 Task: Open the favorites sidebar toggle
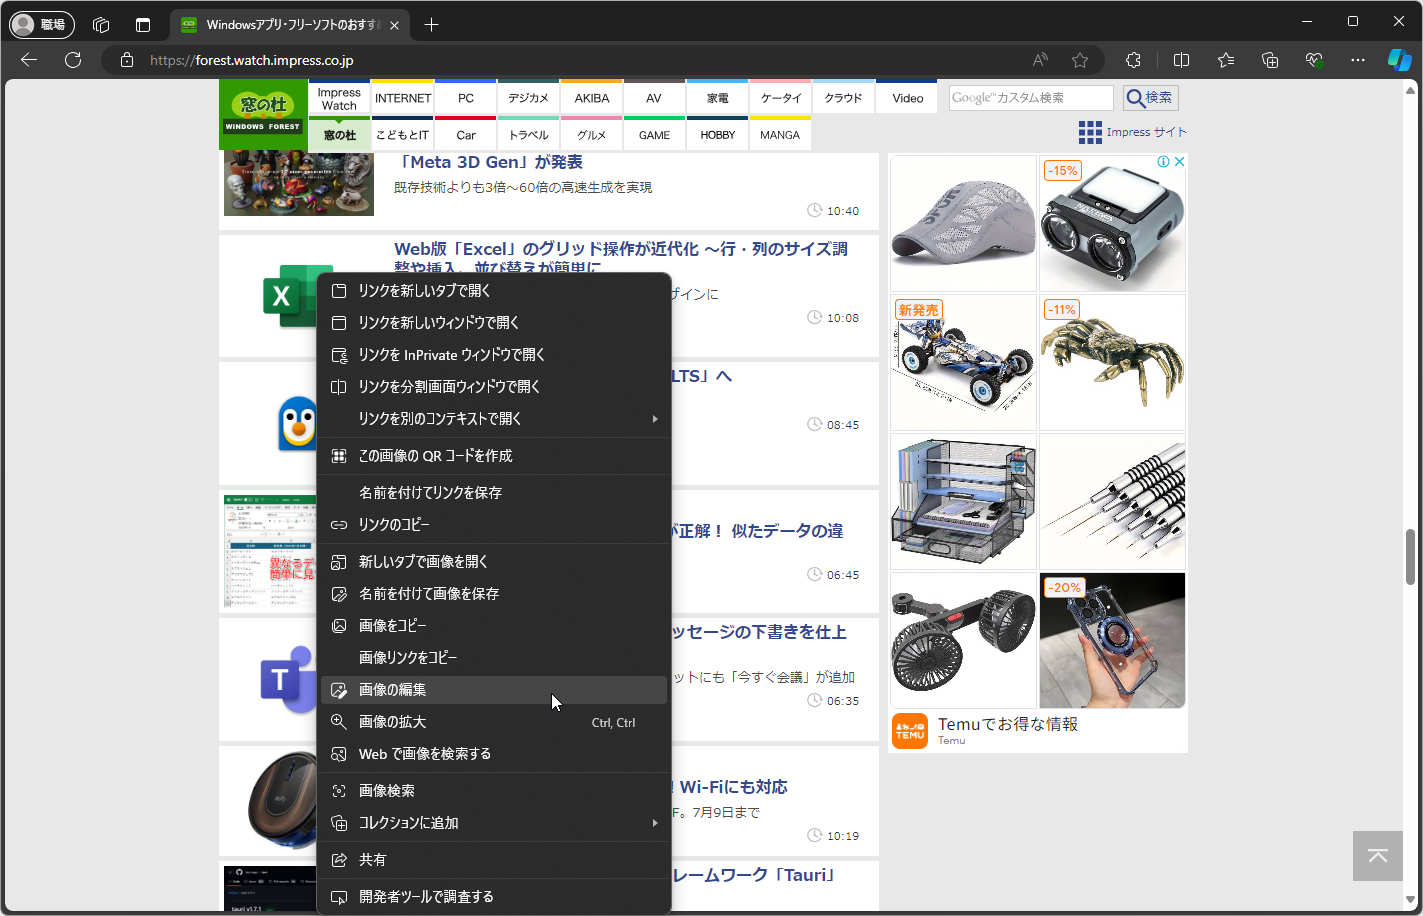point(1225,60)
